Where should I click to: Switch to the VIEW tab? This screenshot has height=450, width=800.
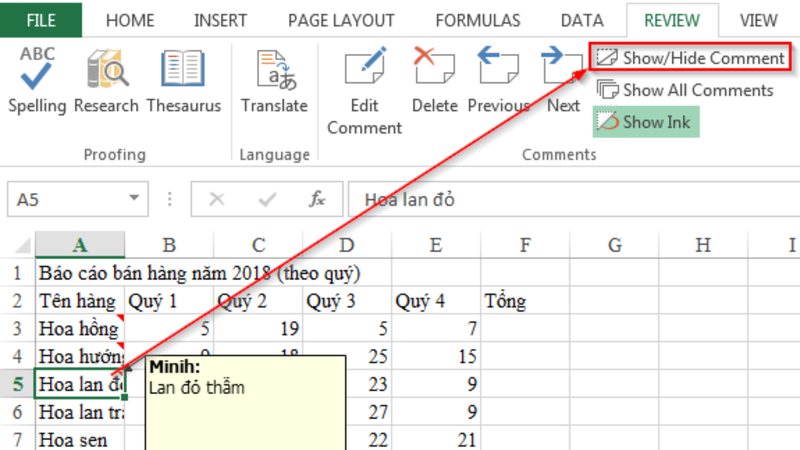(759, 20)
